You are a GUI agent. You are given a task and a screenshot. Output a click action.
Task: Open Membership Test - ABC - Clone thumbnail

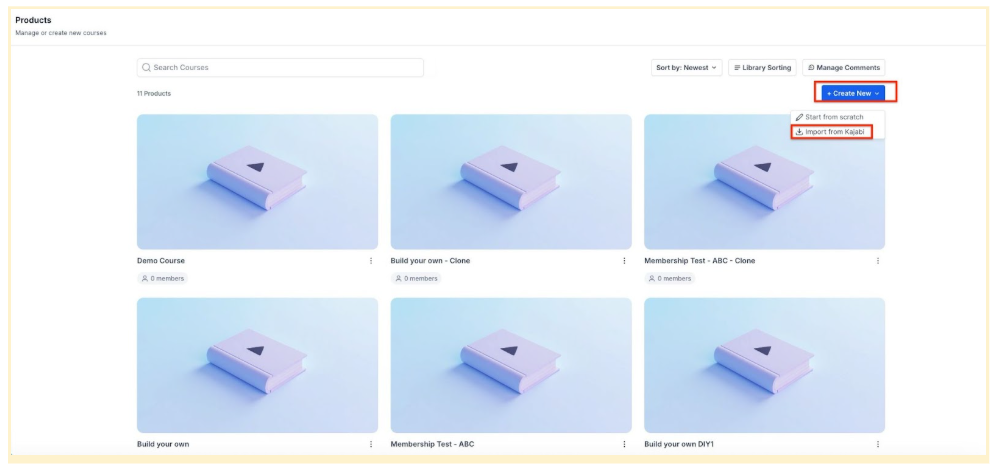pos(765,182)
